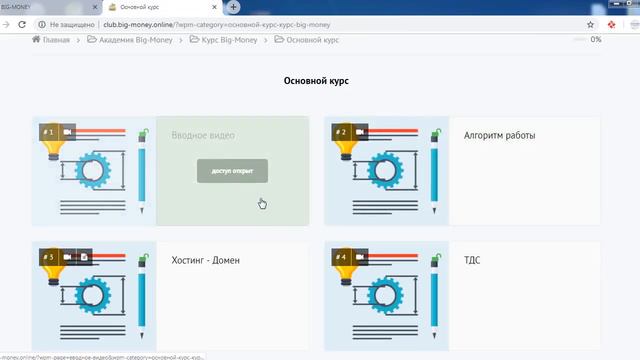Click folder icon before 'Курс Big-Money'
Screen dimensions: 640x360
194,39
